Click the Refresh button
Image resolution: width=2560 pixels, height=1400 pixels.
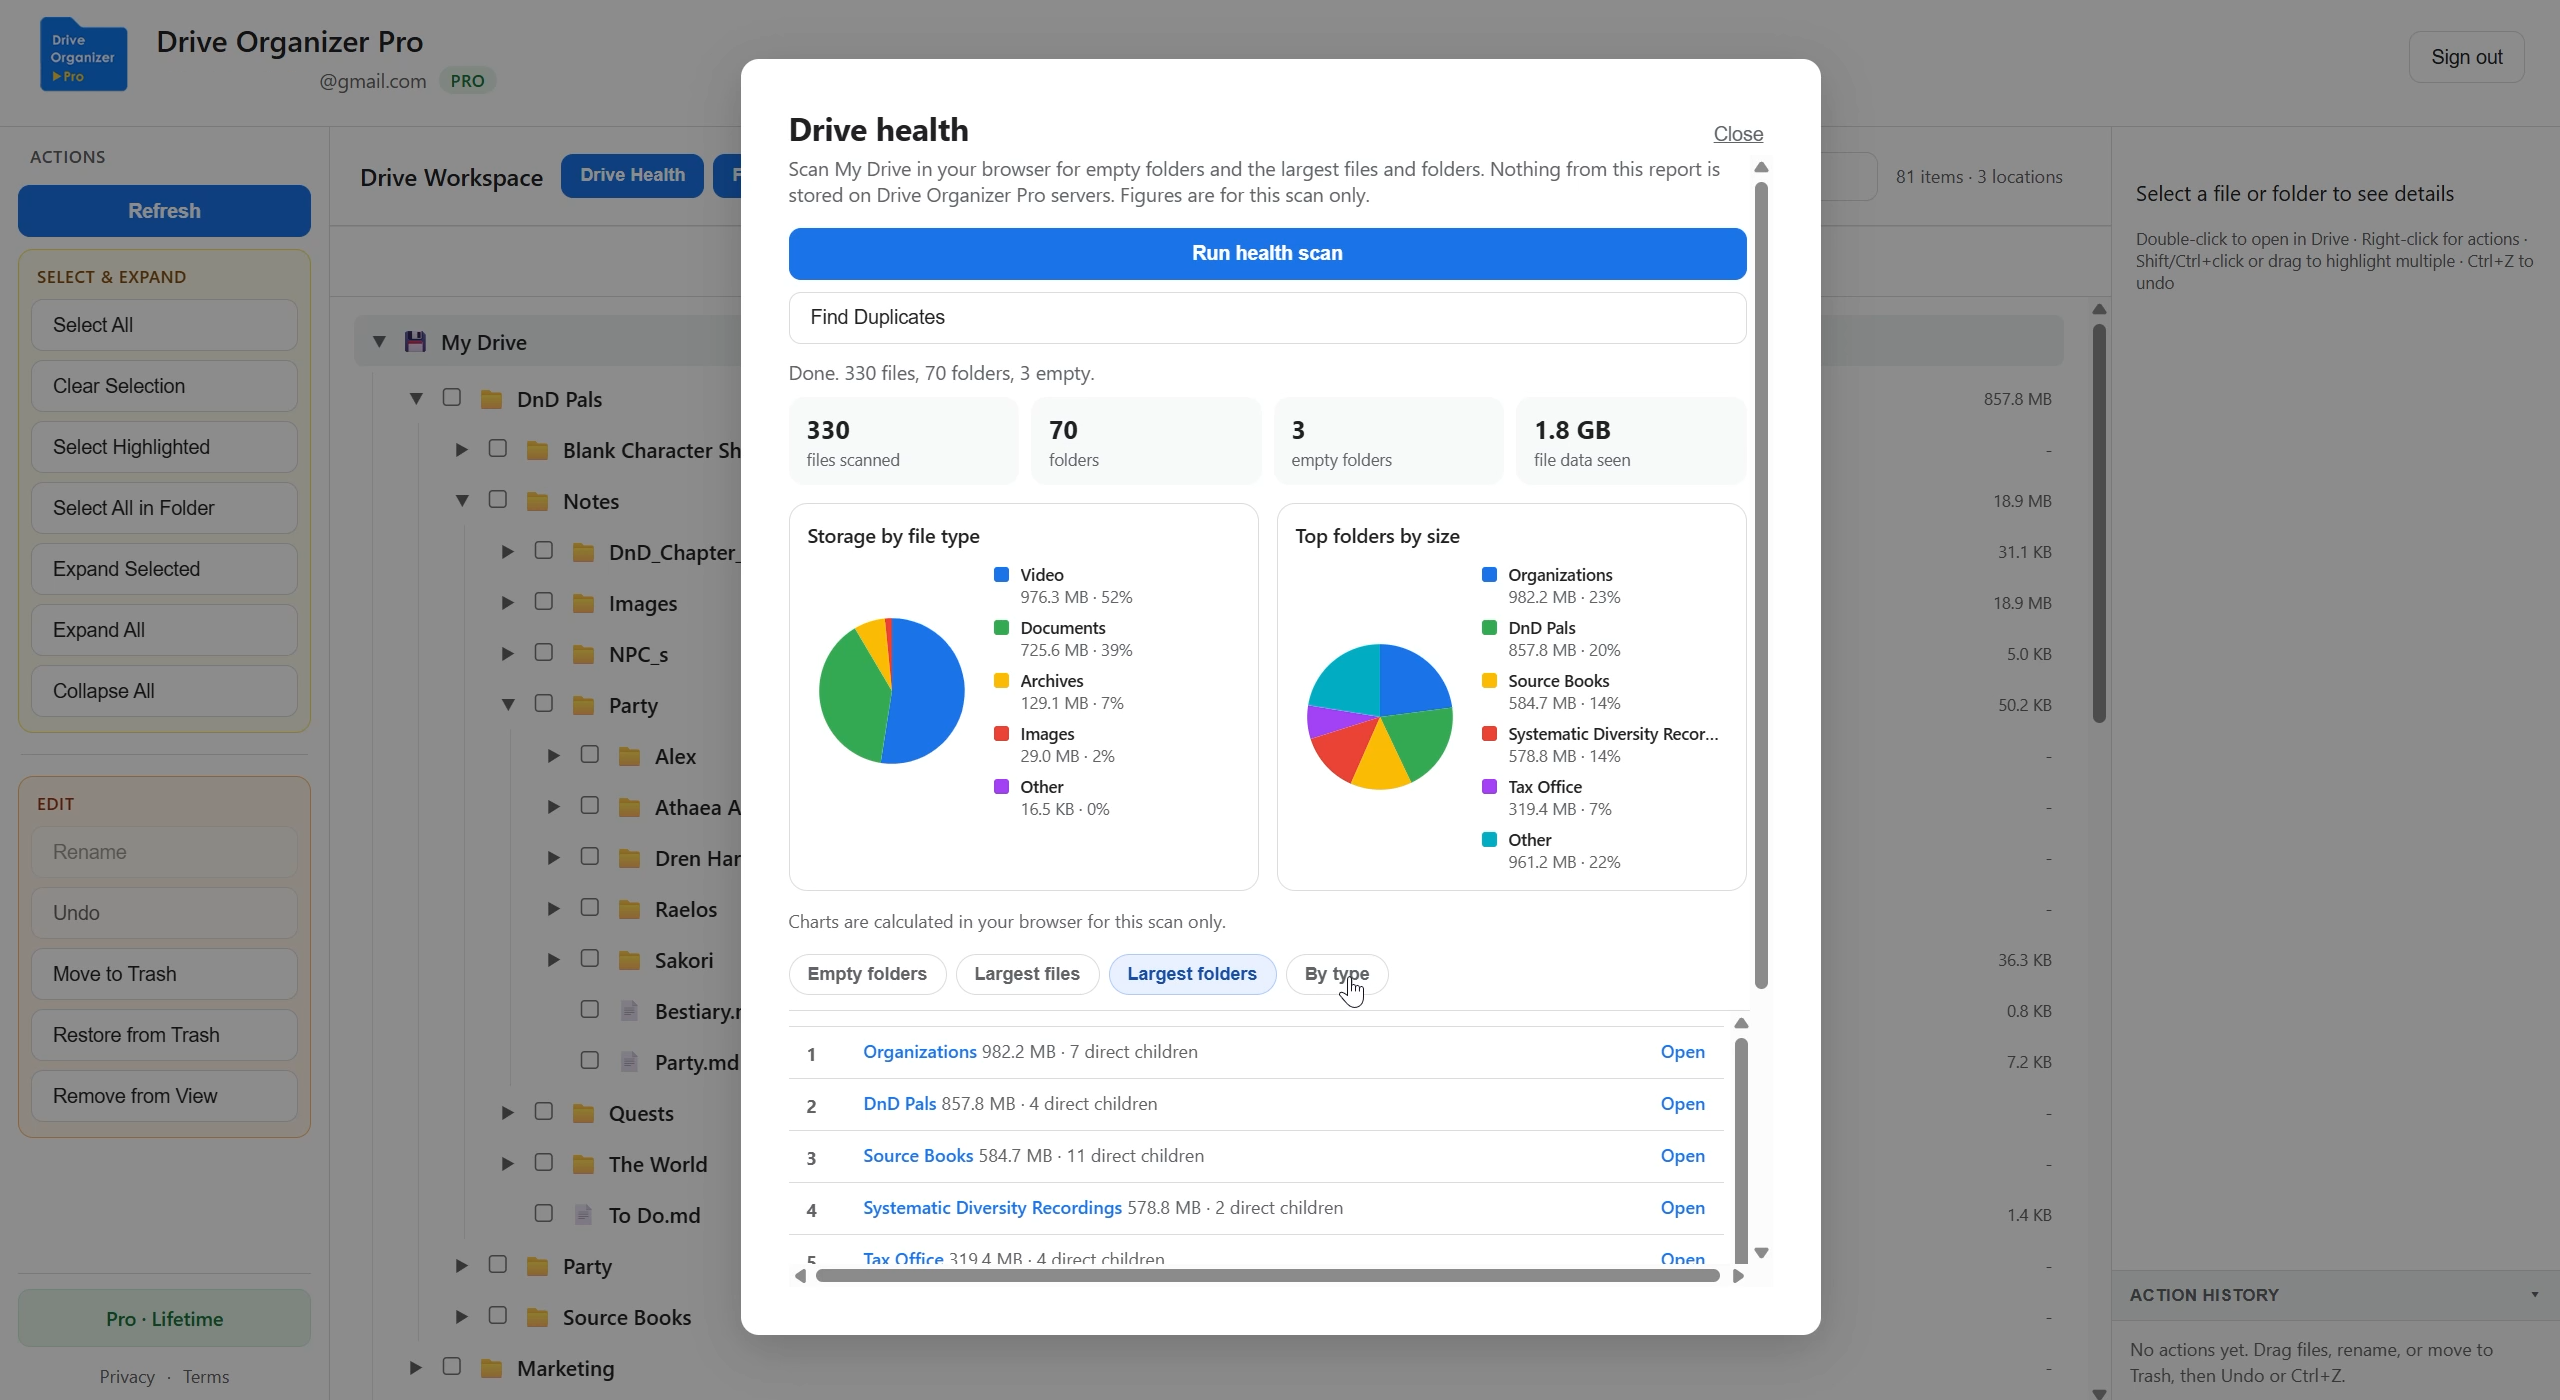click(x=164, y=211)
